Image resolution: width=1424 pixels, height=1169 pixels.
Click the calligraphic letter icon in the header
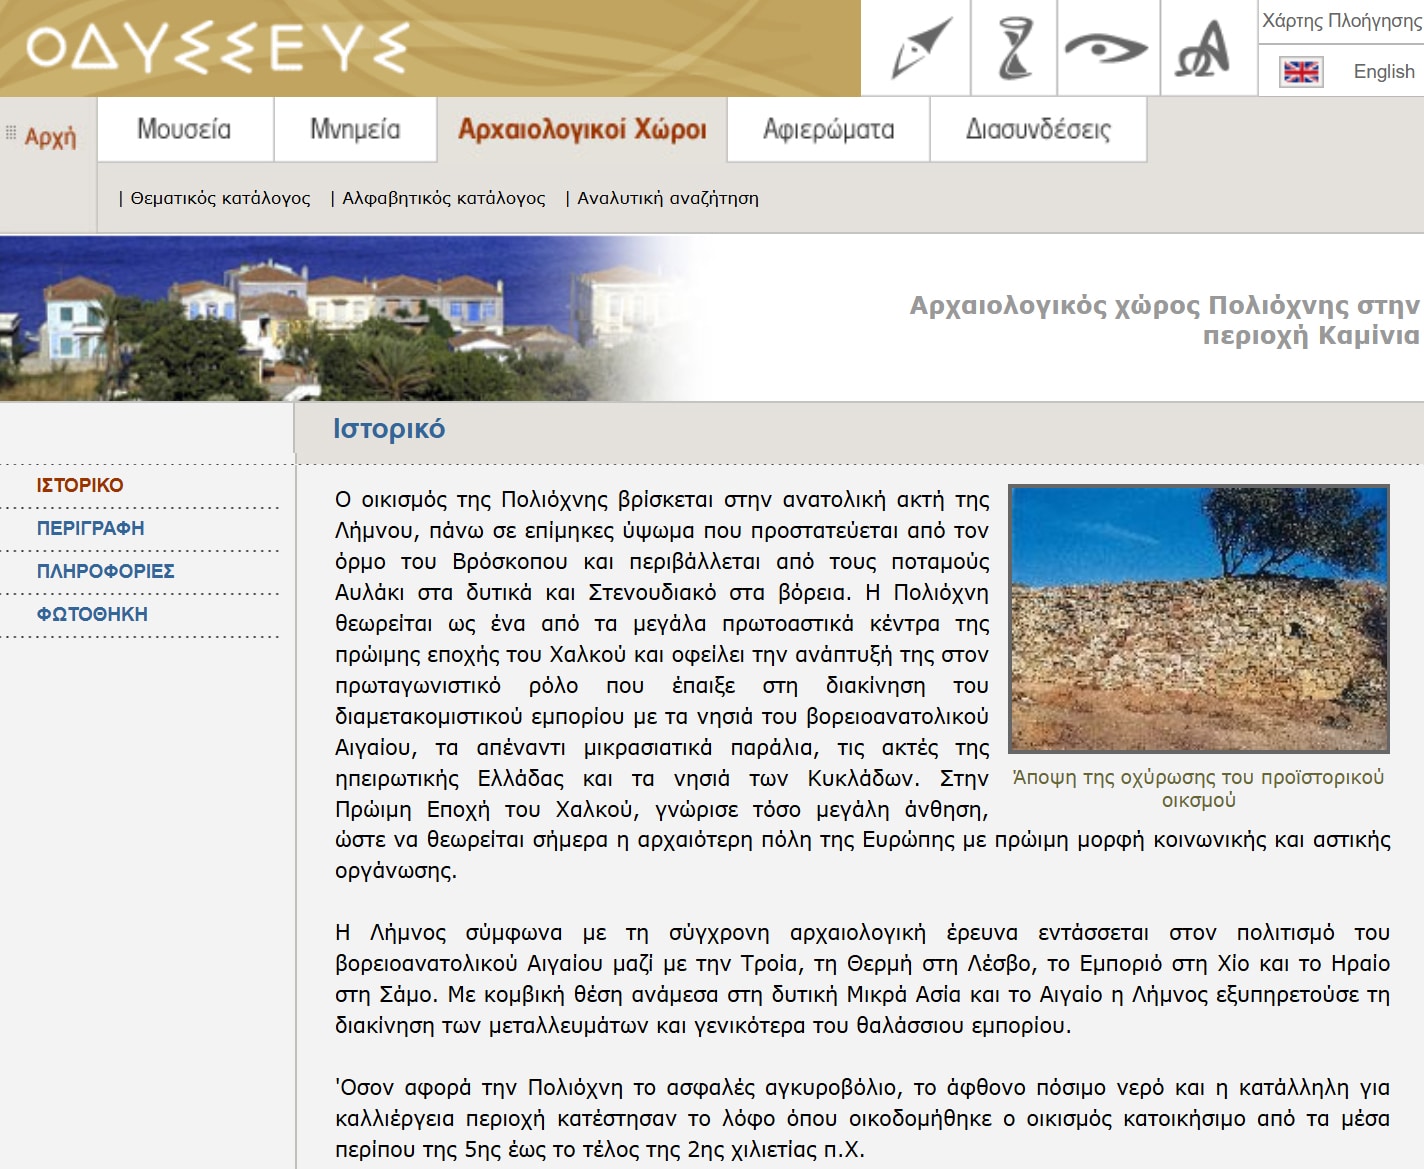tap(1204, 48)
